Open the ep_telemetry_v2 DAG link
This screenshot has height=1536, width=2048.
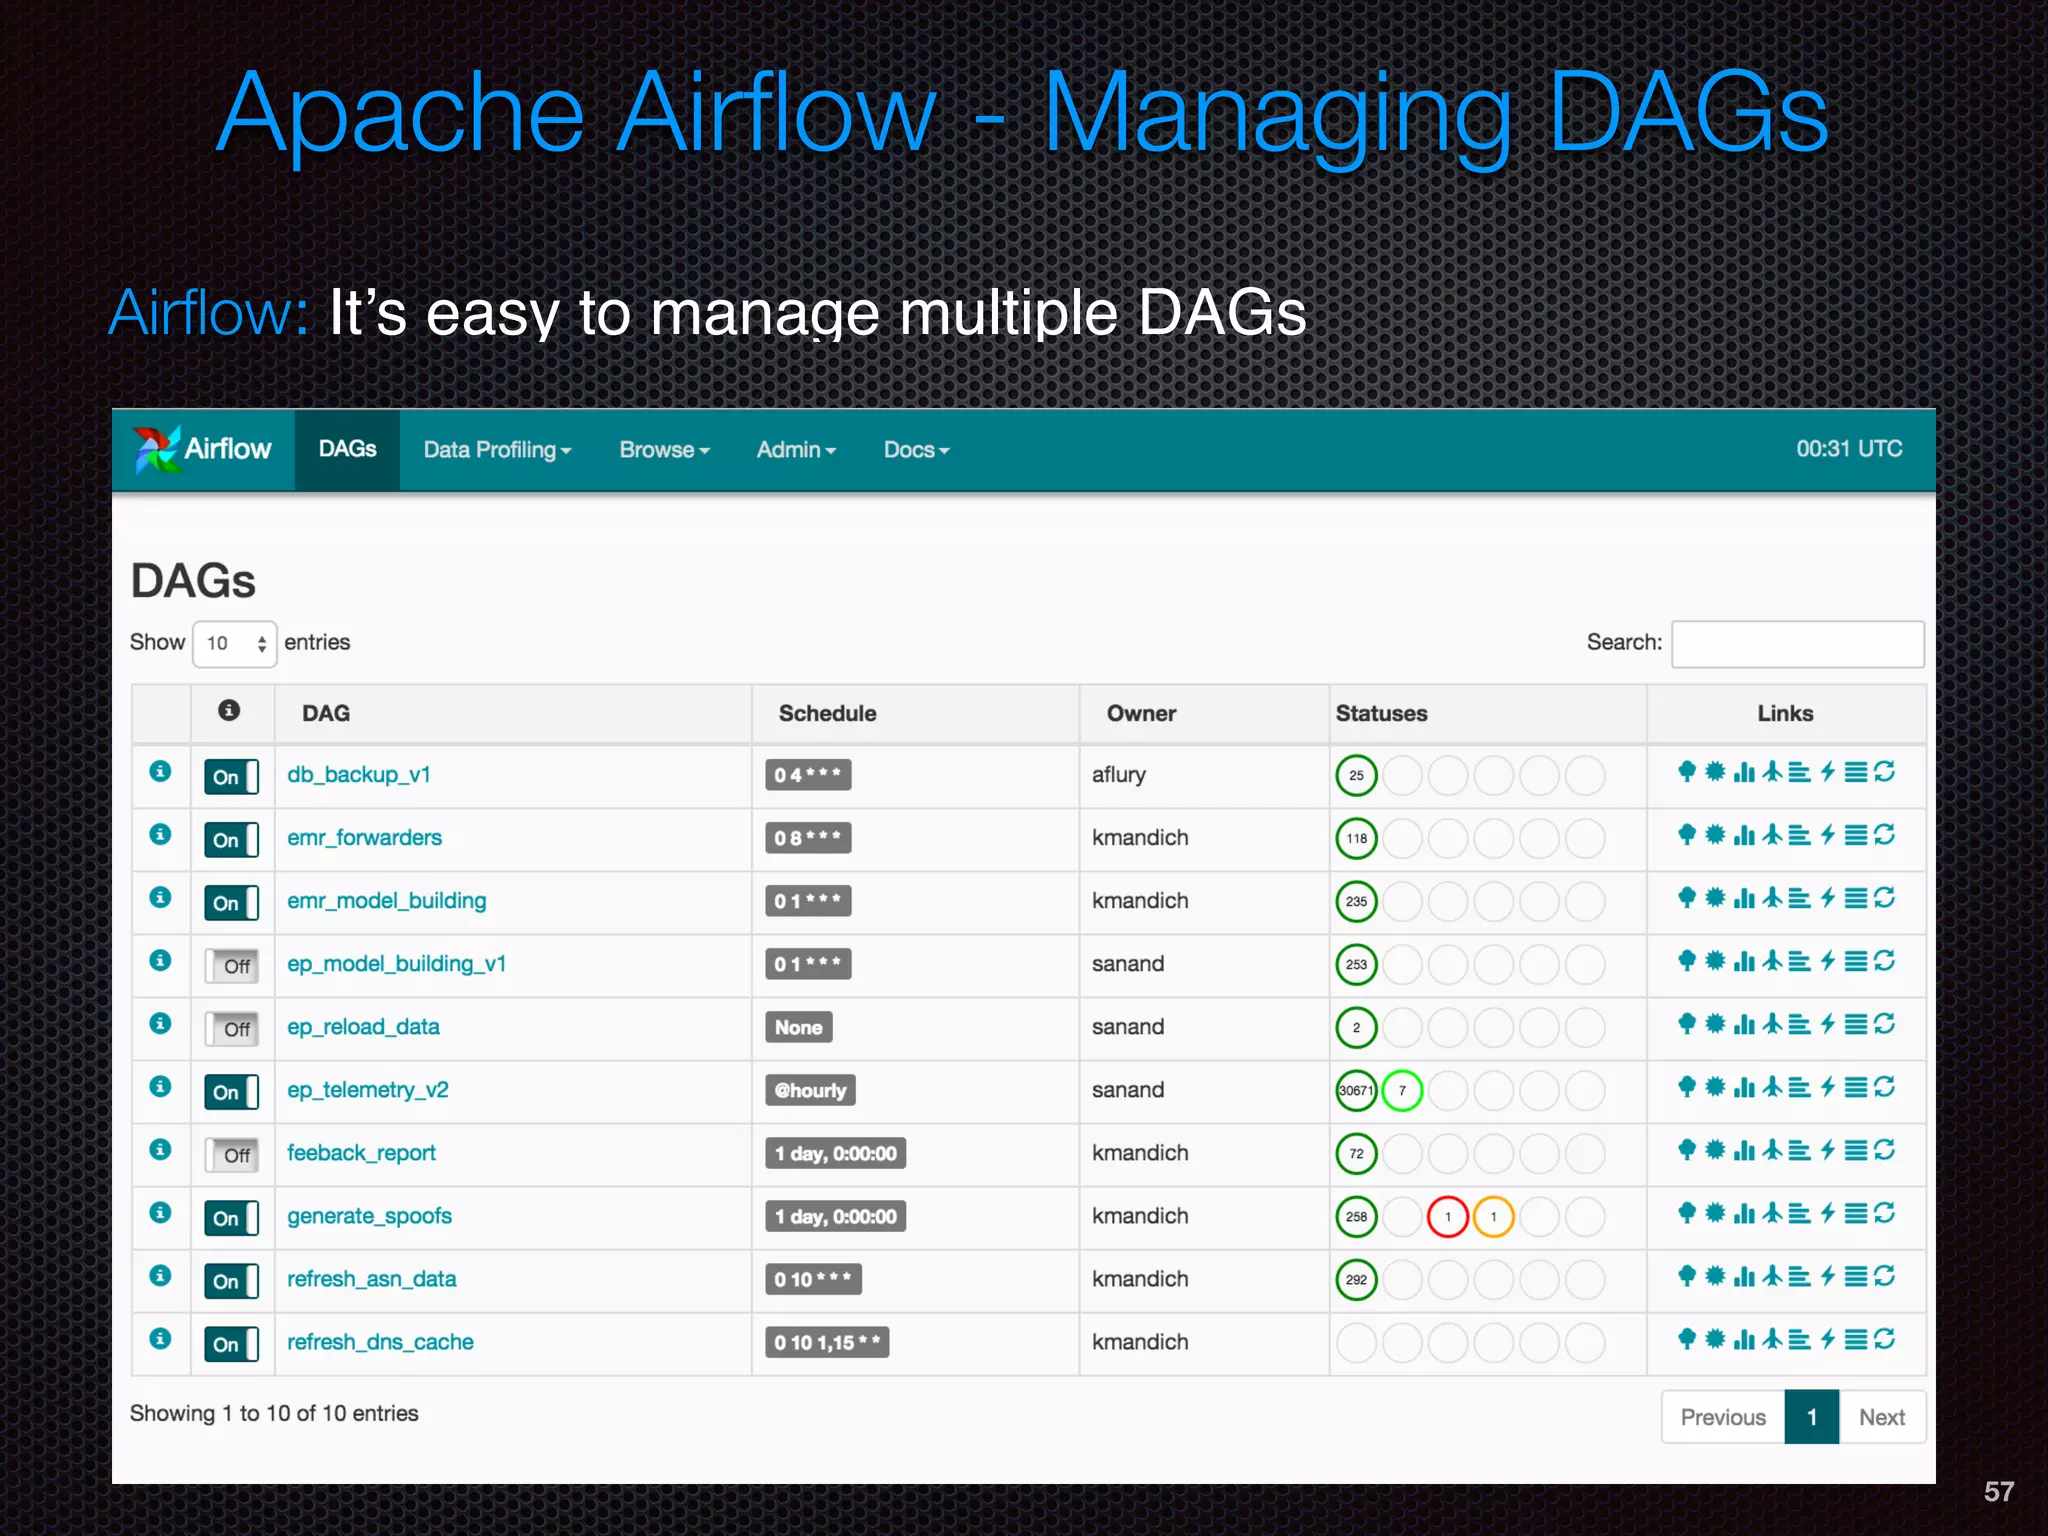pyautogui.click(x=368, y=1090)
